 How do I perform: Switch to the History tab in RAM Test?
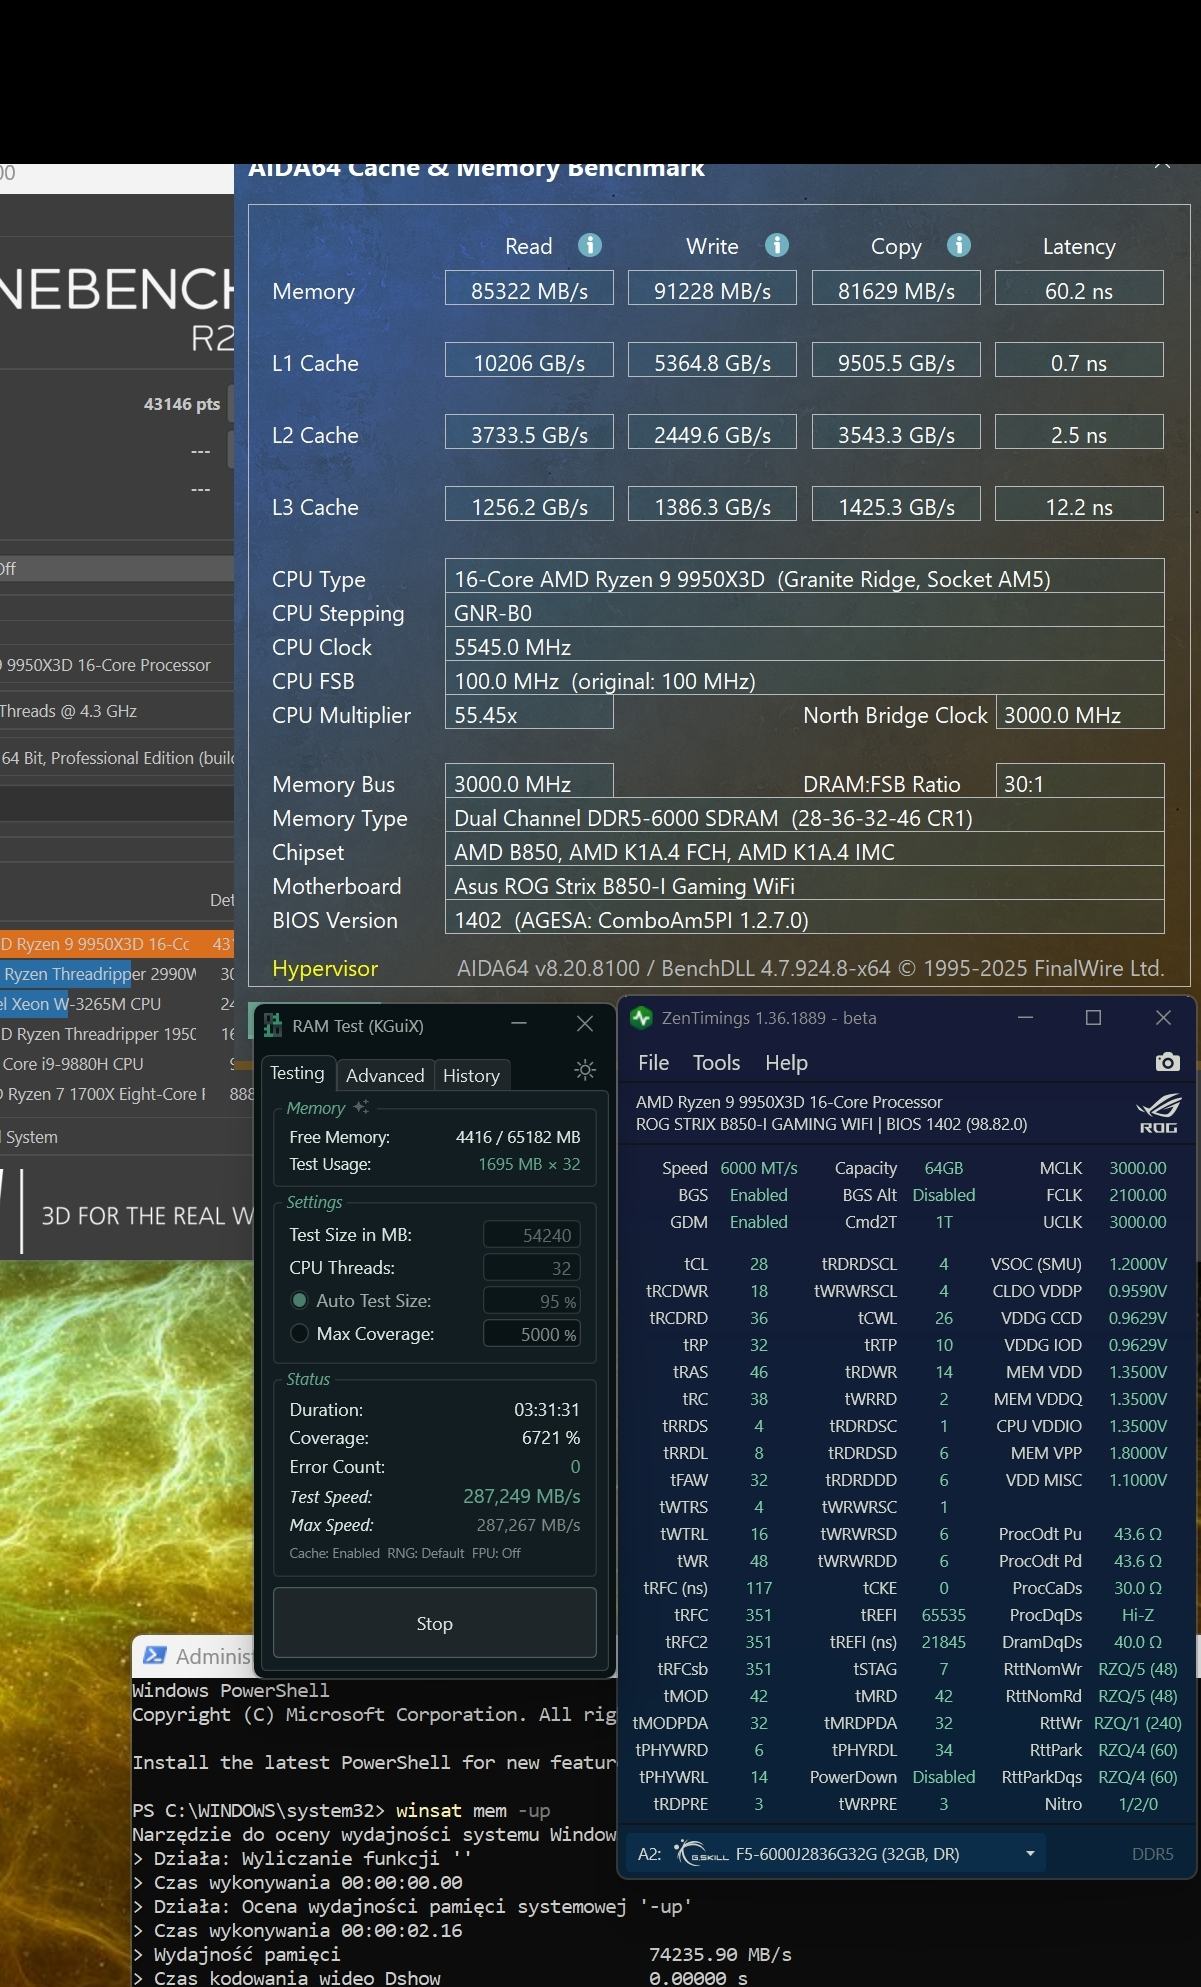[x=471, y=1075]
